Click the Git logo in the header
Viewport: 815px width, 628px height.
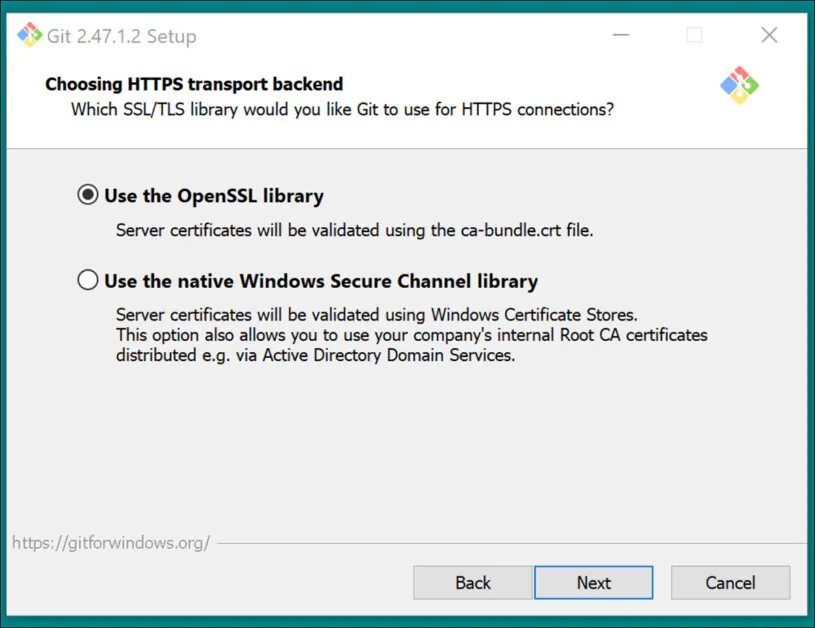coord(739,87)
